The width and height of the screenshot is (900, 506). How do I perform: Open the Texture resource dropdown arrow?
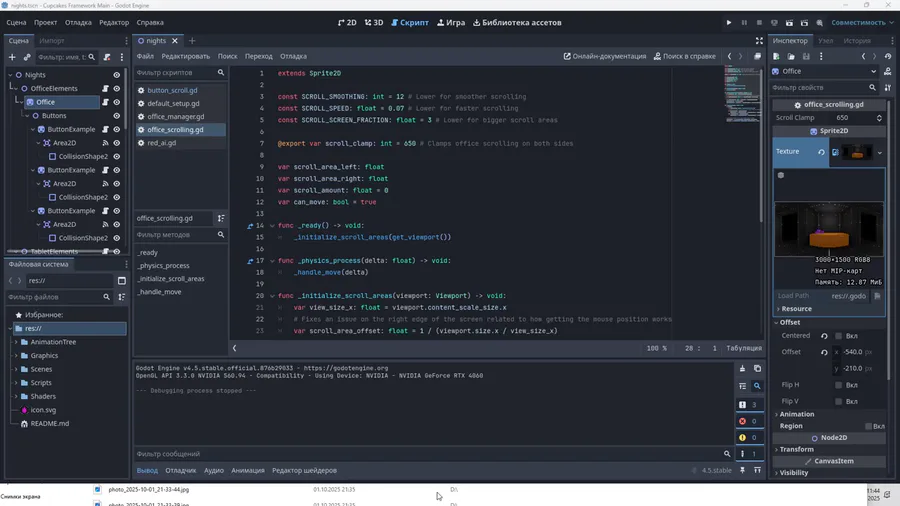879,153
